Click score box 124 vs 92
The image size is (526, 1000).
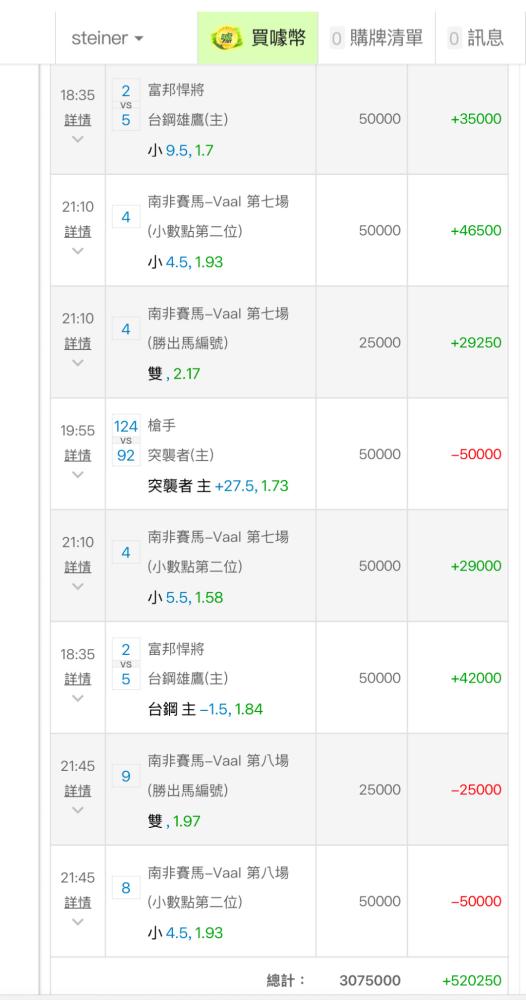126,440
